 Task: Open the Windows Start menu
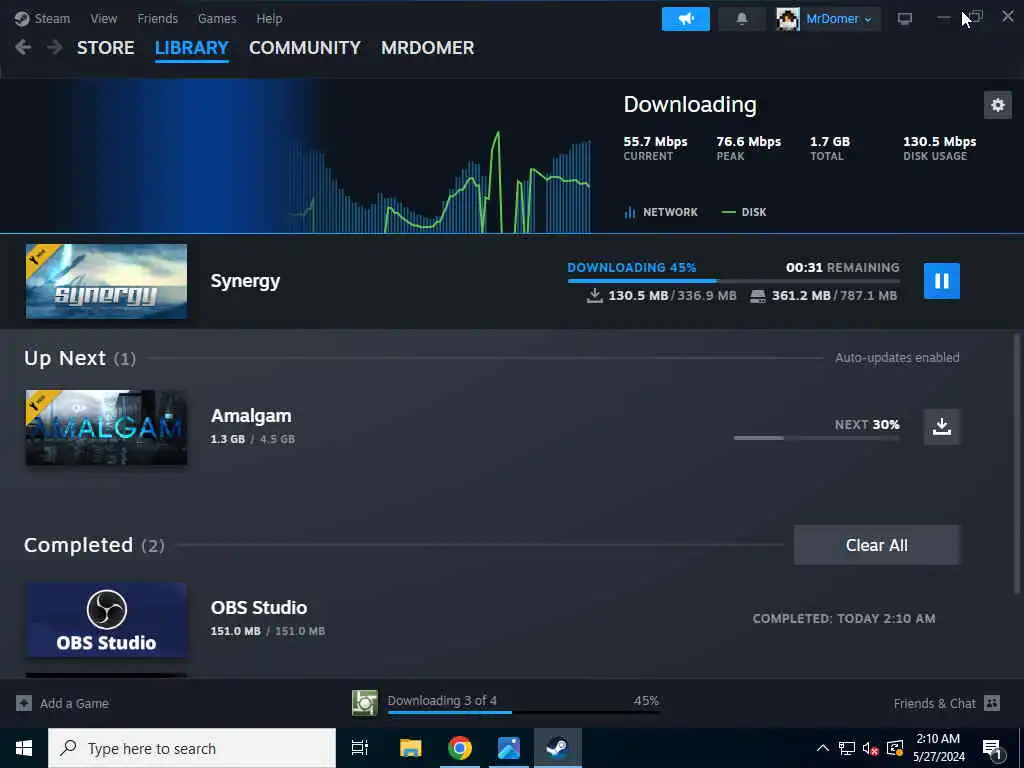24,748
